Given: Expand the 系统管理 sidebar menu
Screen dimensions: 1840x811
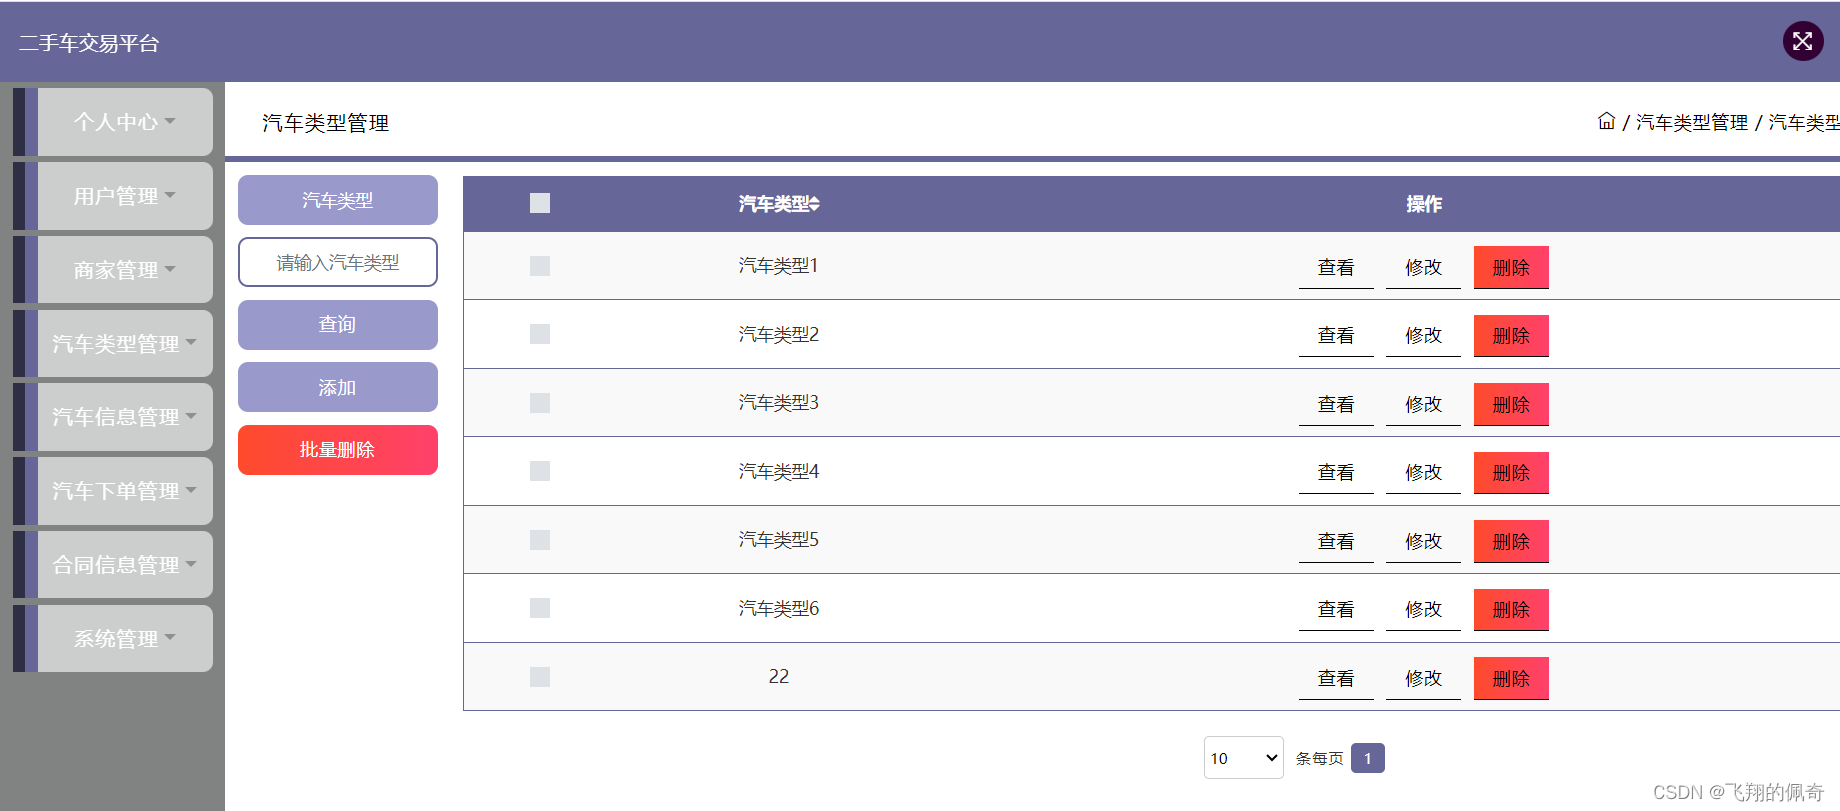Looking at the screenshot, I should coord(124,638).
